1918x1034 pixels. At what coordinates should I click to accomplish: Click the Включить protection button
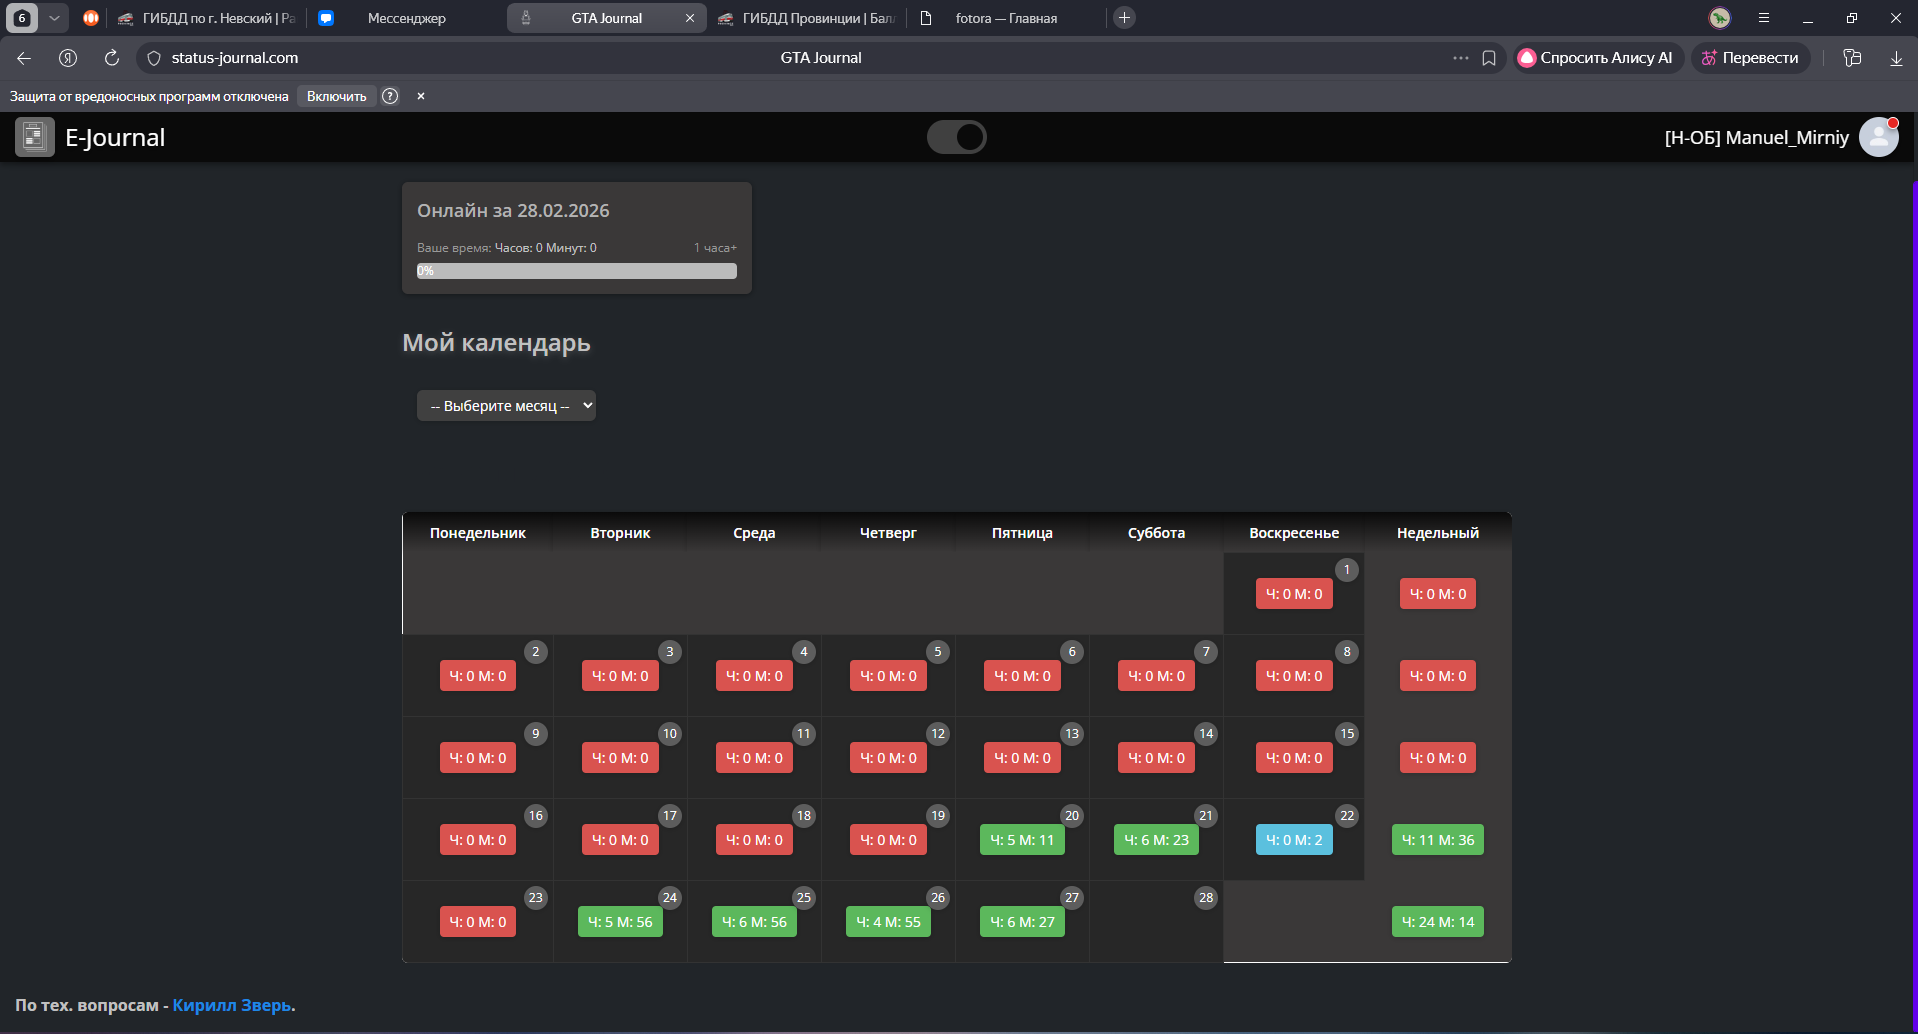tap(336, 96)
